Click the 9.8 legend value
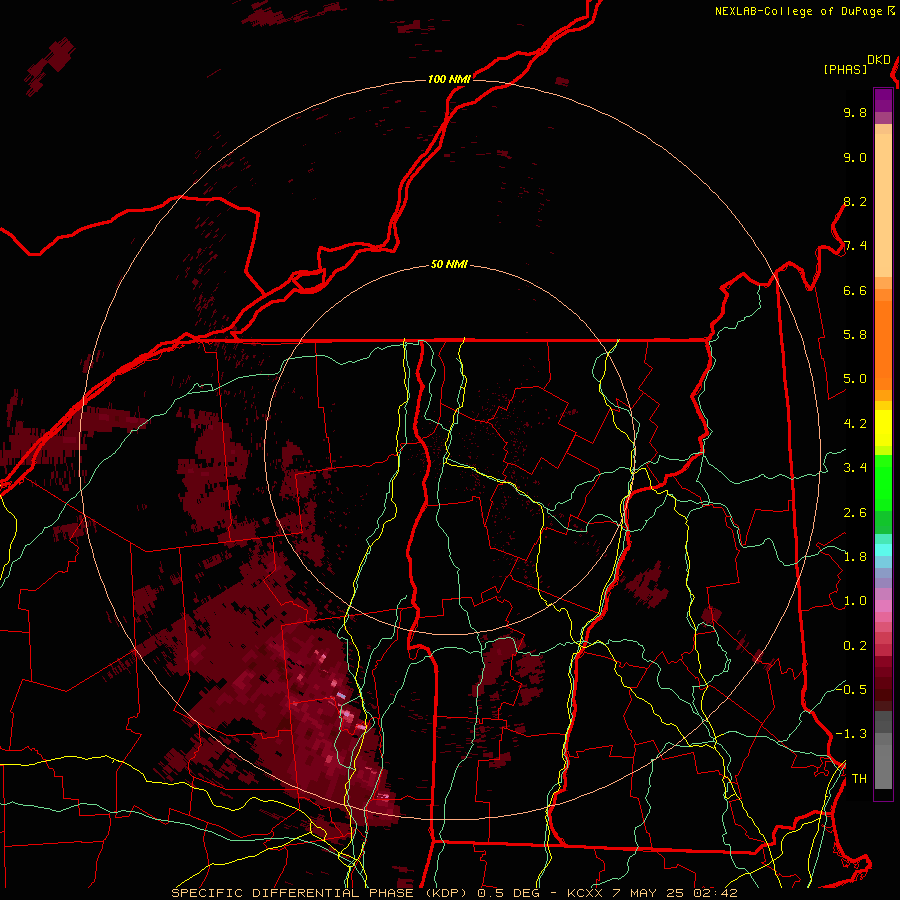The image size is (900, 900). point(855,112)
